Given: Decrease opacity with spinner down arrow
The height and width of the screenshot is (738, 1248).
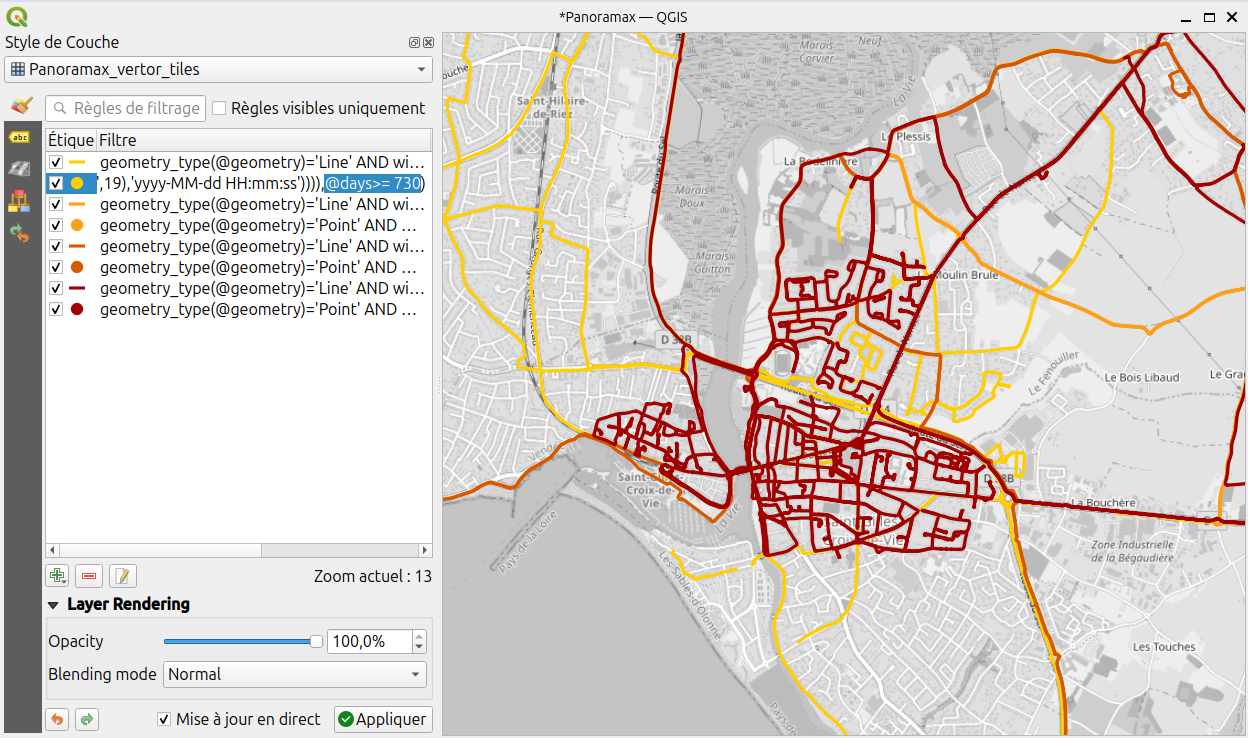Looking at the screenshot, I should pyautogui.click(x=419, y=647).
